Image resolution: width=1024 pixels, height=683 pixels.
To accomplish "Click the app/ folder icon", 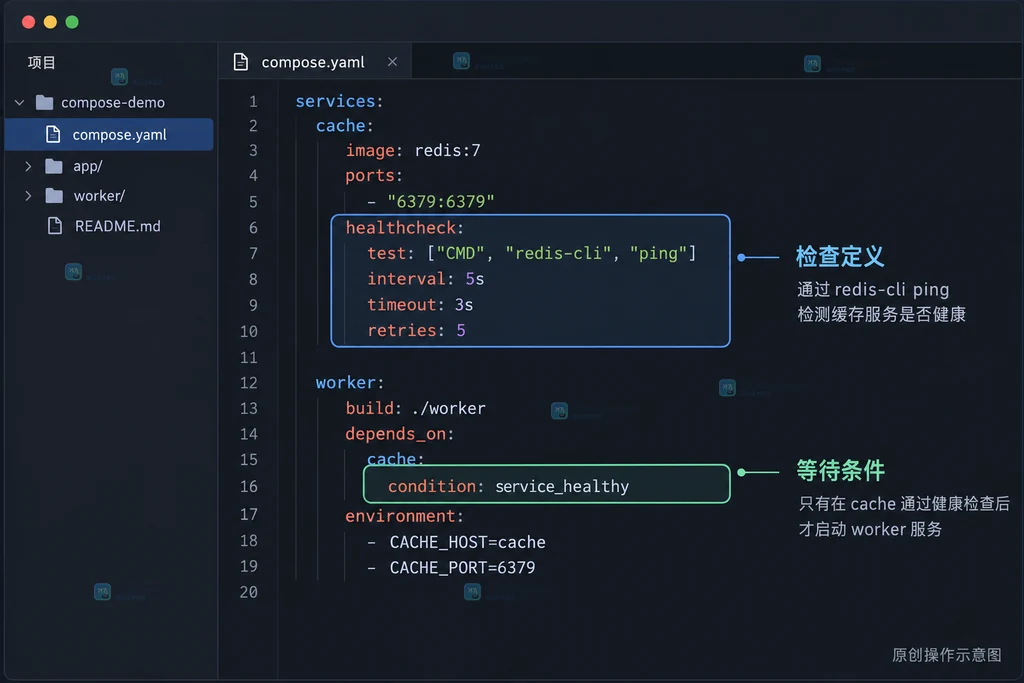I will [54, 167].
